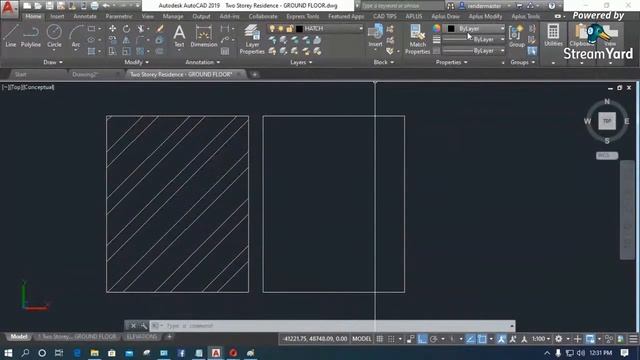The height and width of the screenshot is (360, 640).
Task: Select the Arc tool
Action: 76,37
